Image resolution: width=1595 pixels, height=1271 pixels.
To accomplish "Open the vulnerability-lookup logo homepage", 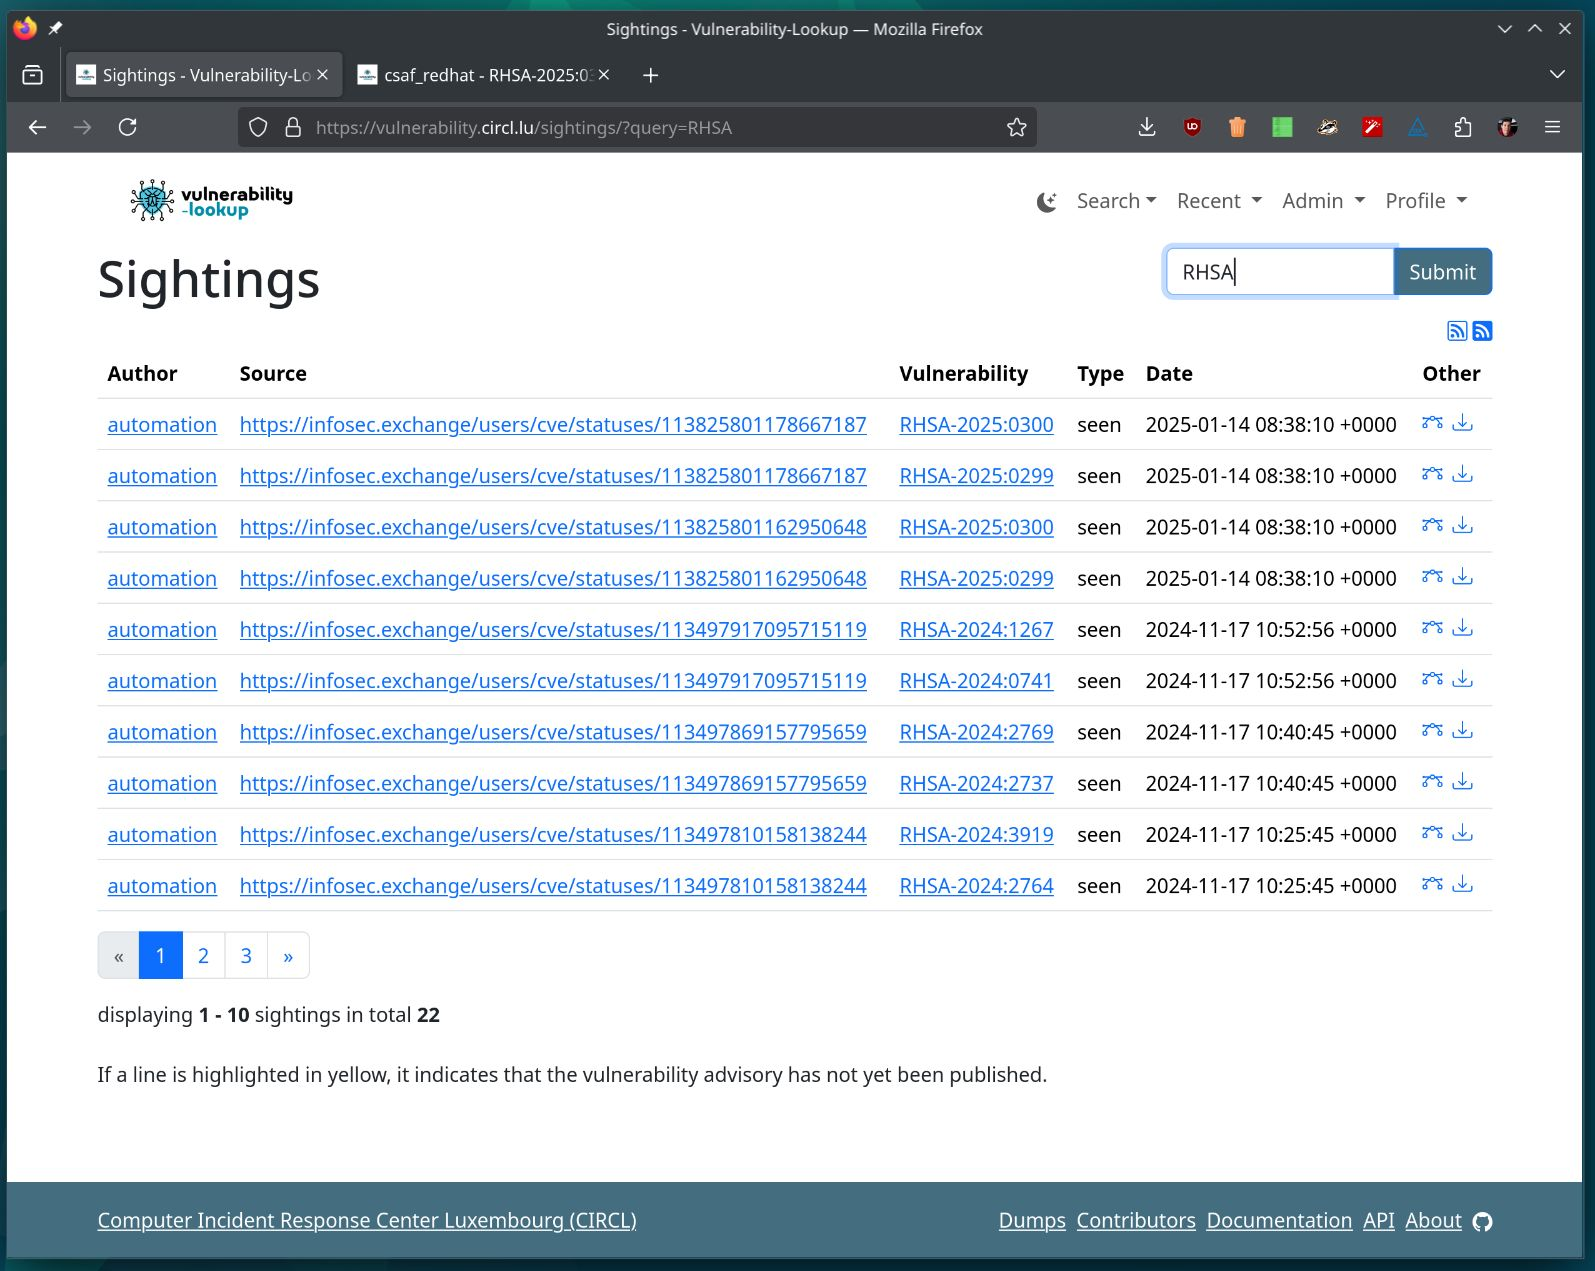I will pos(211,200).
